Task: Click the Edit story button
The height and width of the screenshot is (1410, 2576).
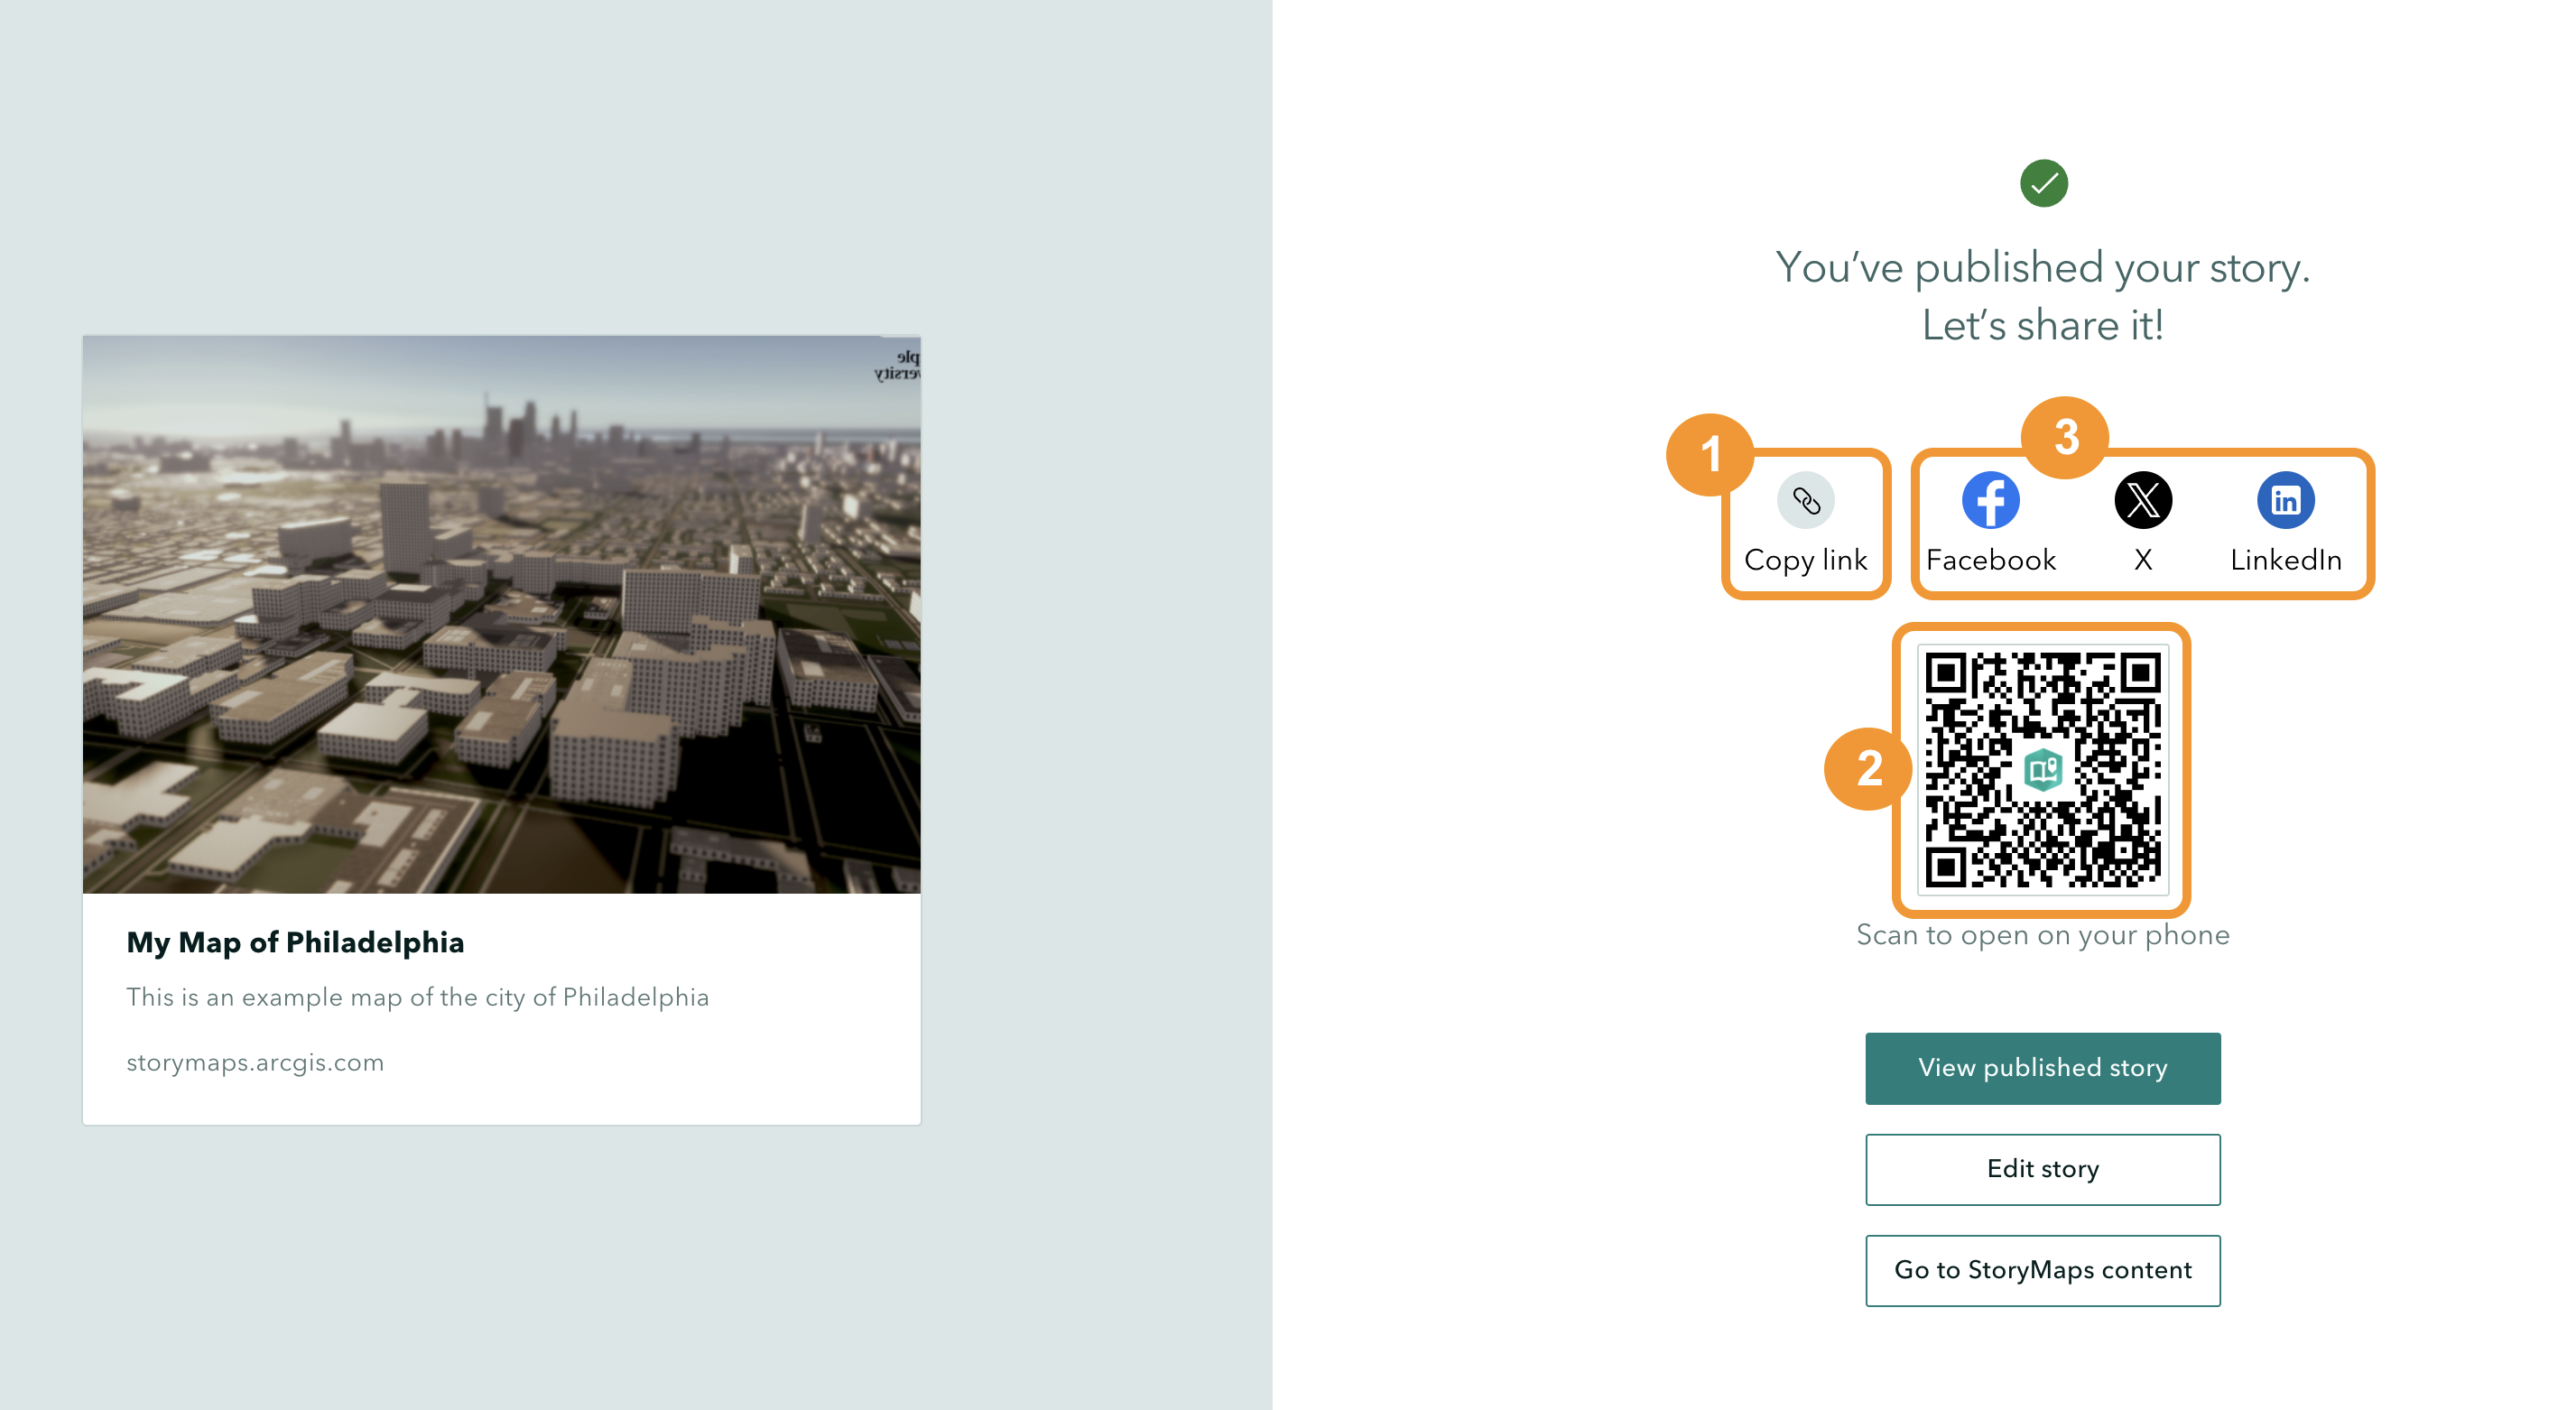Action: 2042,1169
